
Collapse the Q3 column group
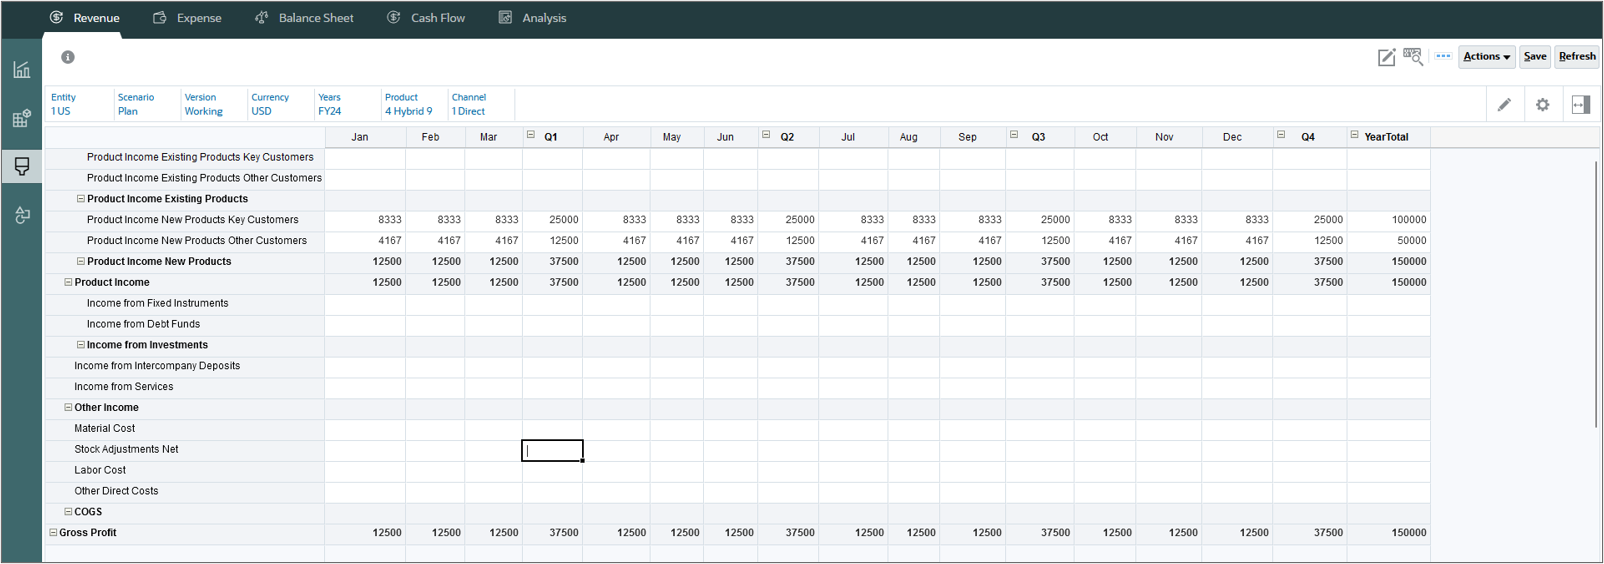1014,135
